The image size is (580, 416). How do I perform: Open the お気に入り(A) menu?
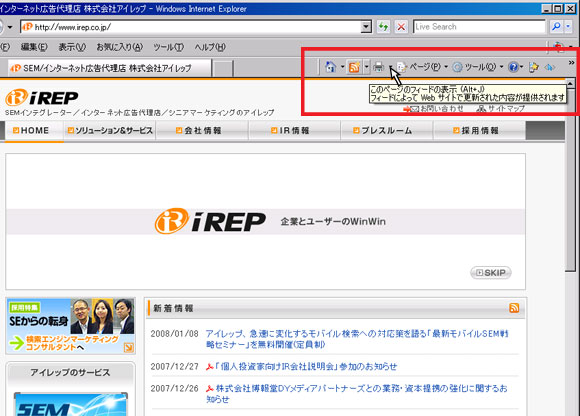coord(119,47)
